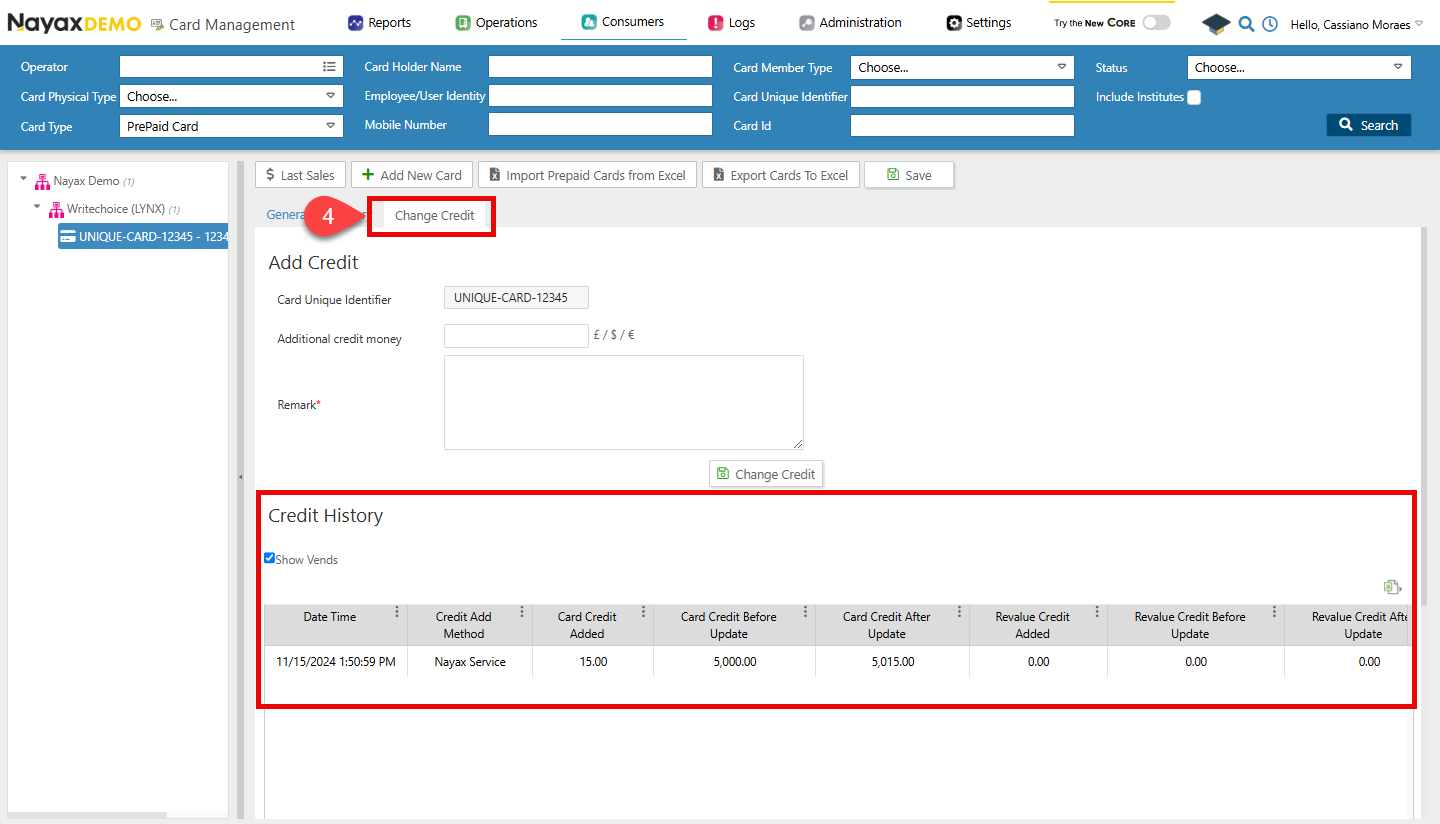
Task: Click the Card Id field
Action: tap(962, 126)
